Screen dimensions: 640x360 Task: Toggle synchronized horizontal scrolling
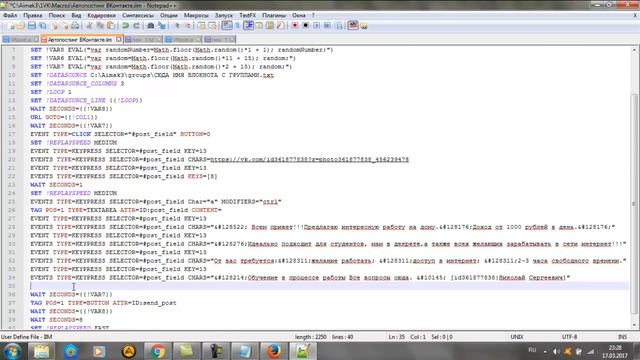pos(212,26)
